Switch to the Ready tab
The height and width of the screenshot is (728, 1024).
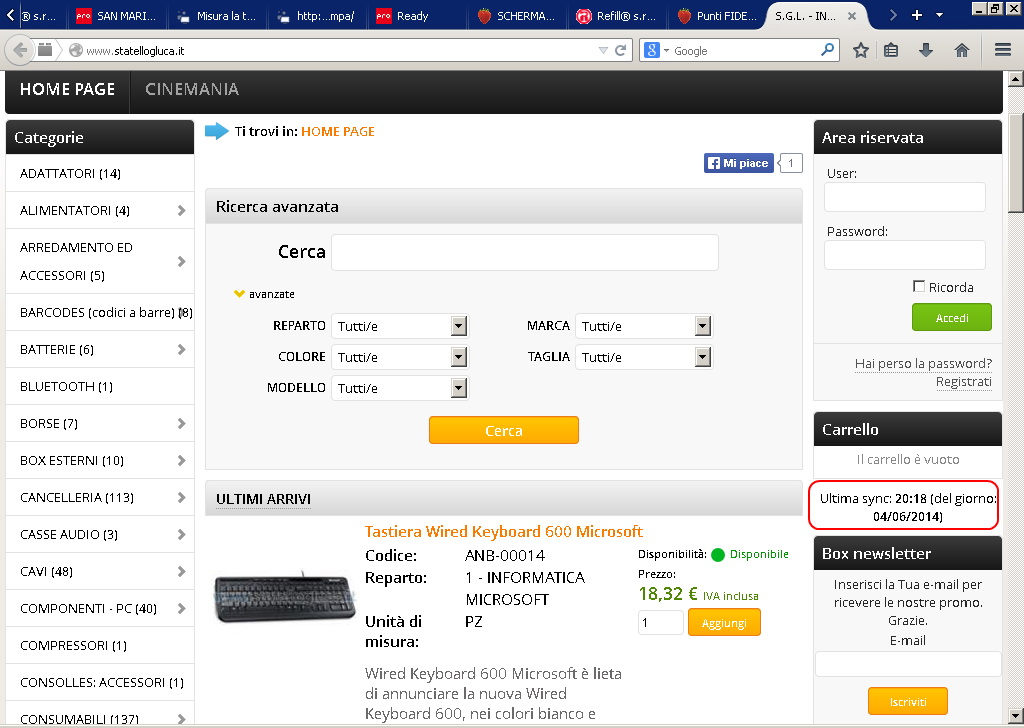[417, 16]
